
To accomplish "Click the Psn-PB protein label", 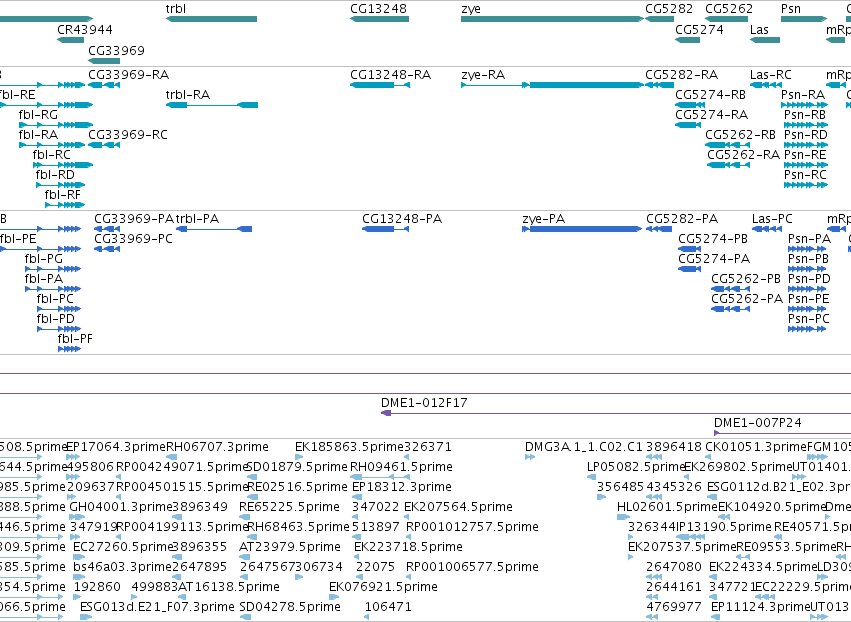I will tap(808, 259).
